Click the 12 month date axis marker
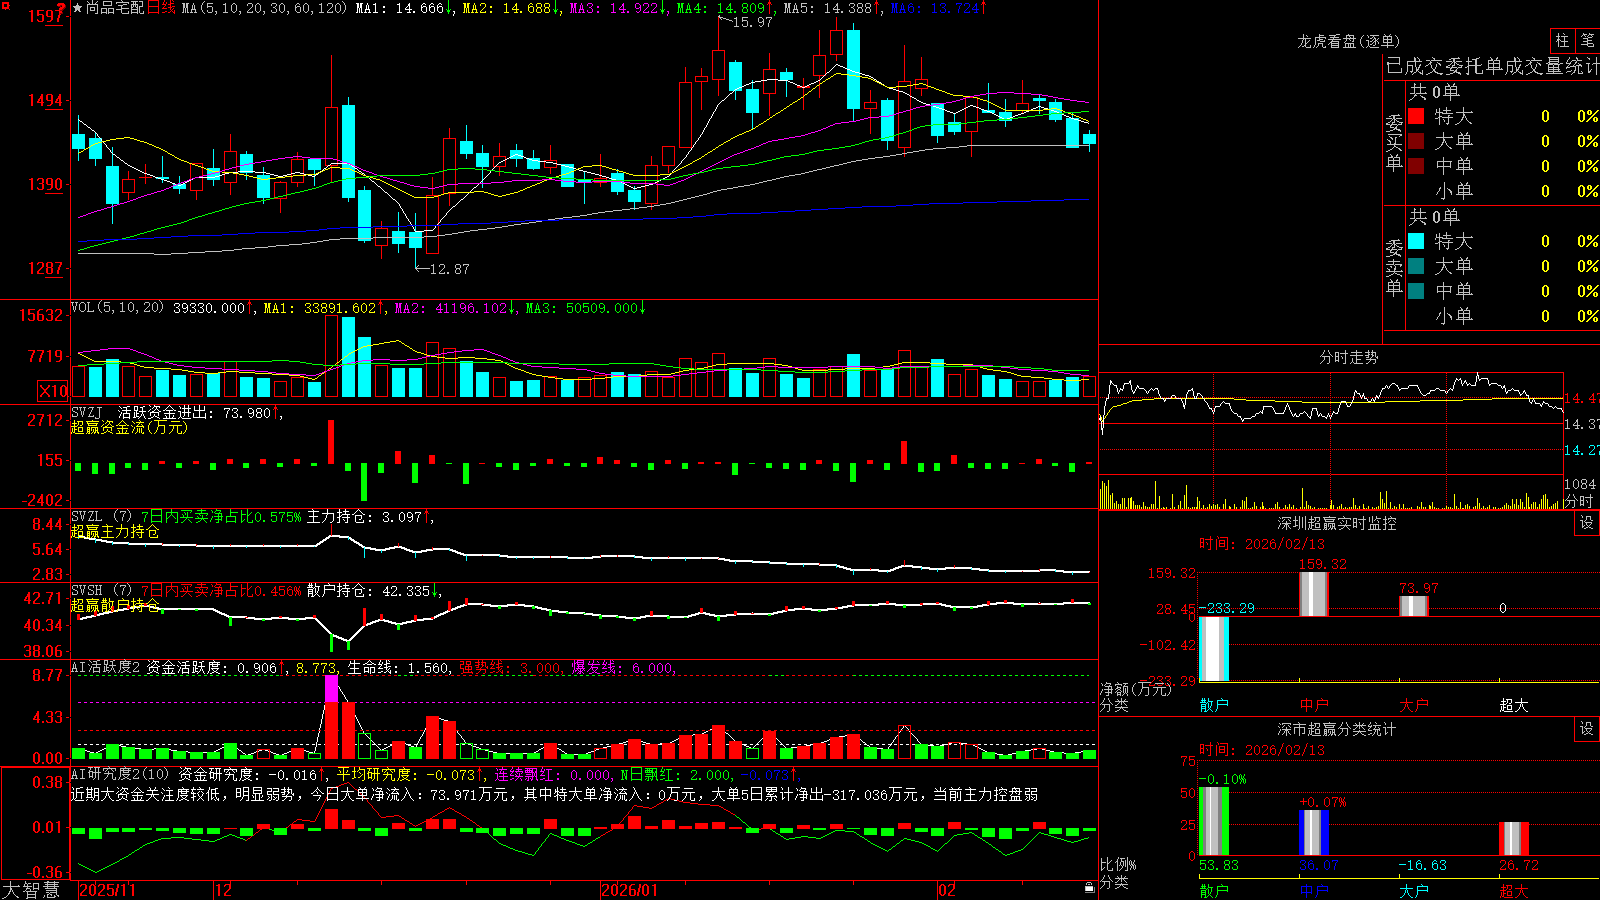 pyautogui.click(x=224, y=890)
